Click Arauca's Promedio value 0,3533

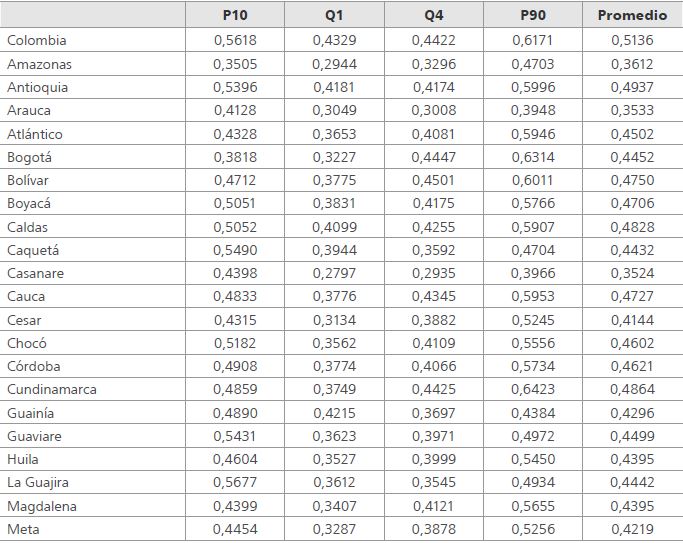(632, 110)
